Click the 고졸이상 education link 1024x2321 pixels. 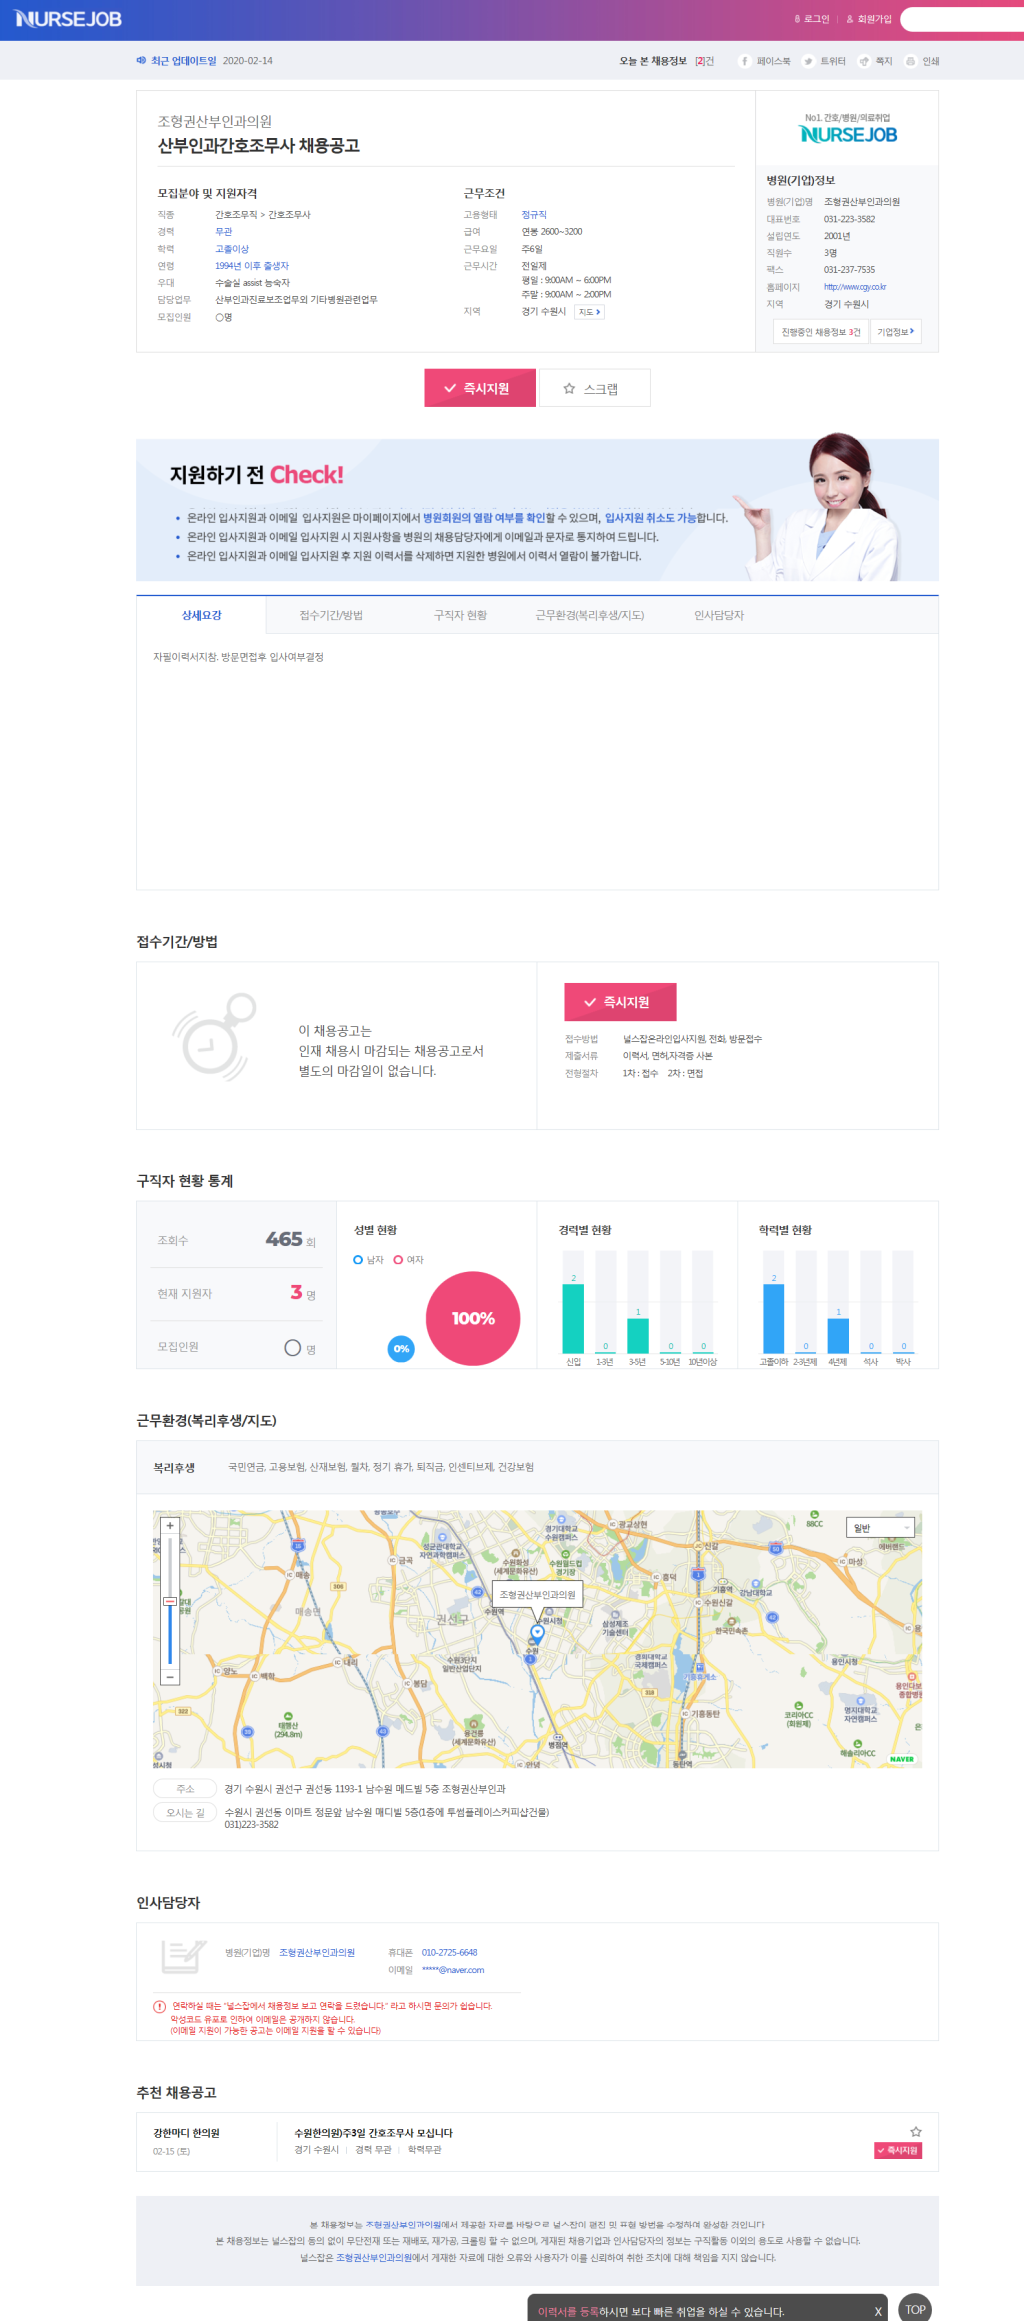[x=232, y=249]
